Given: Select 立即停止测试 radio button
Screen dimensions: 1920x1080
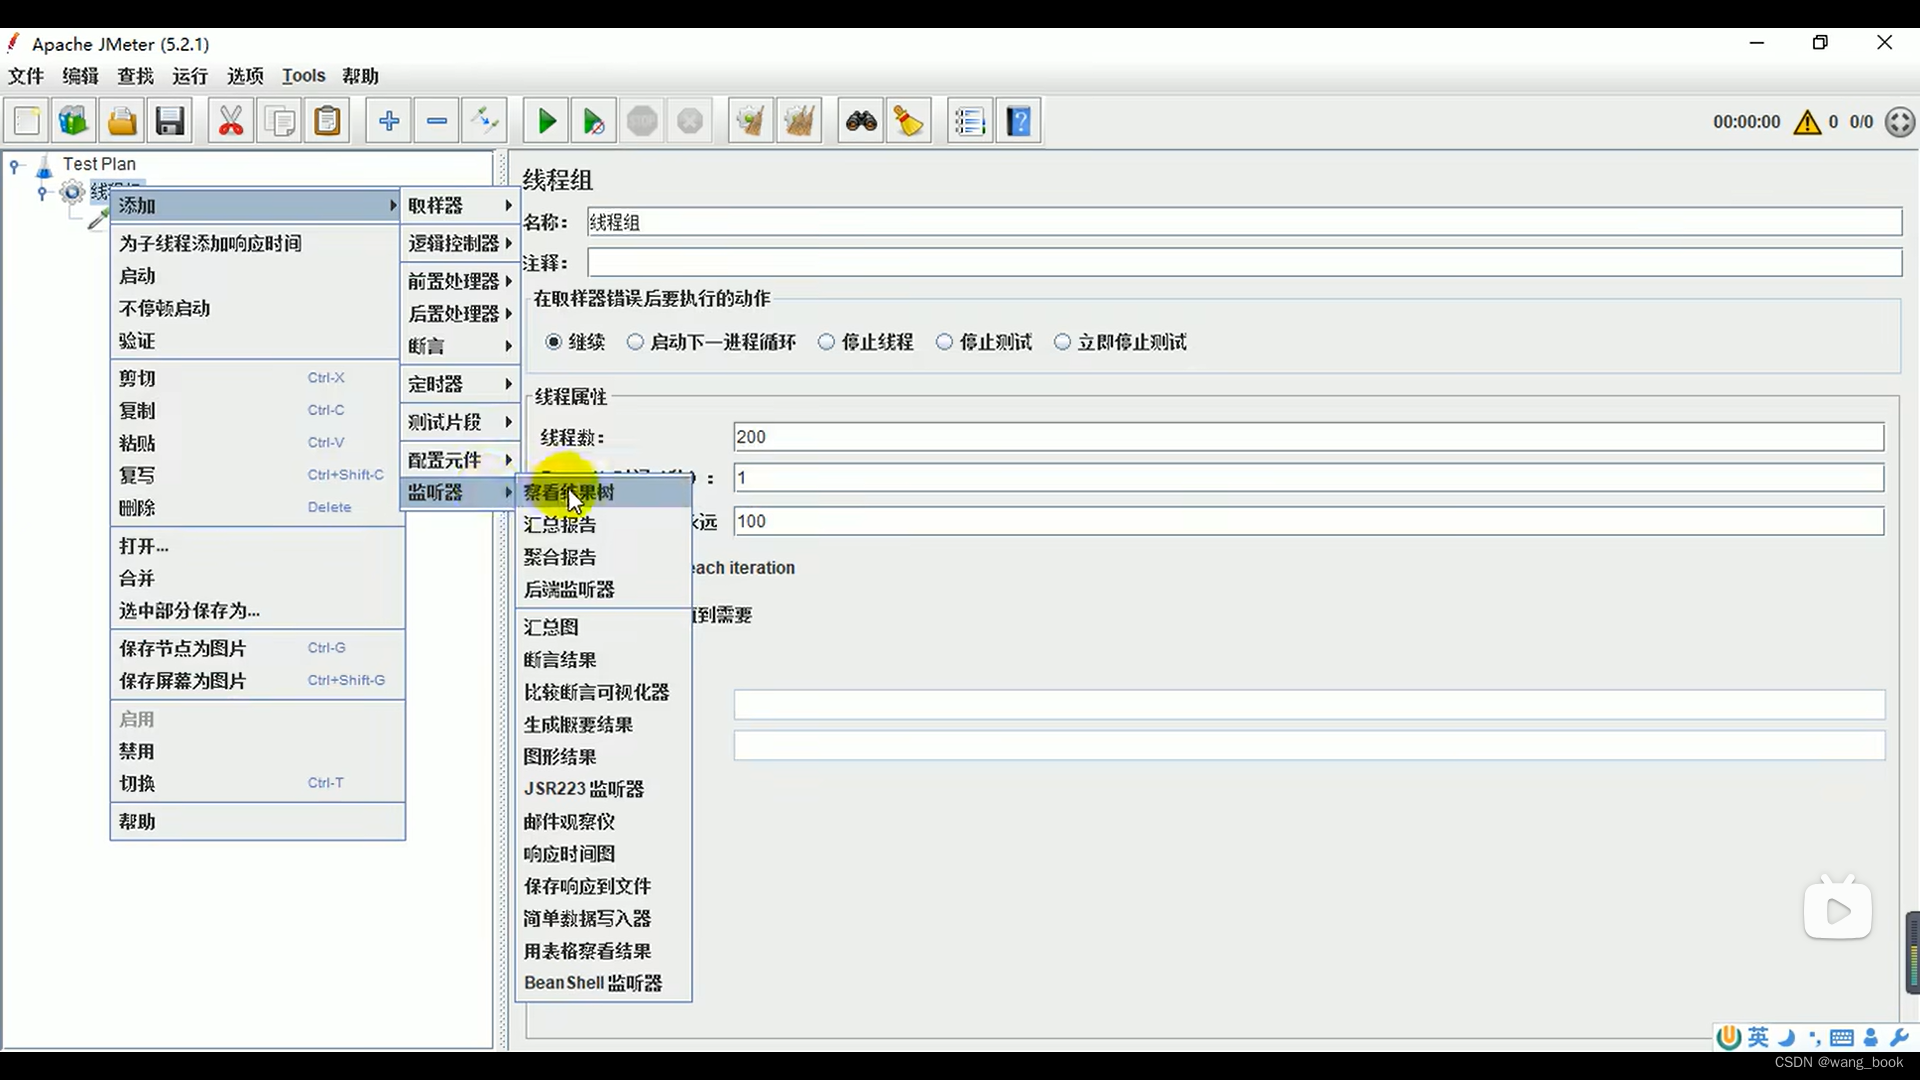Looking at the screenshot, I should [x=1062, y=342].
